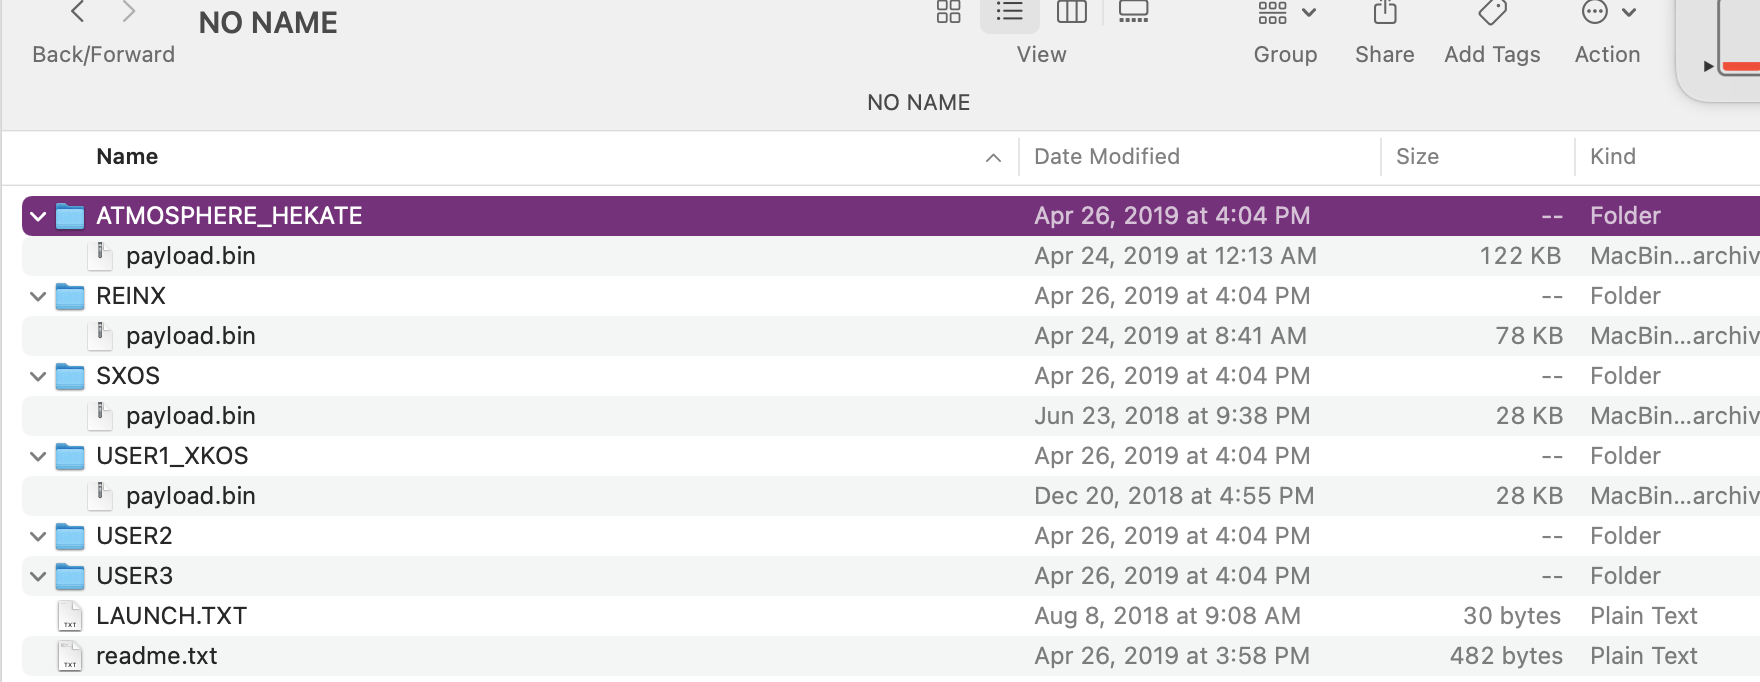
Task: Click the Share toolbar icon
Action: pos(1385,12)
